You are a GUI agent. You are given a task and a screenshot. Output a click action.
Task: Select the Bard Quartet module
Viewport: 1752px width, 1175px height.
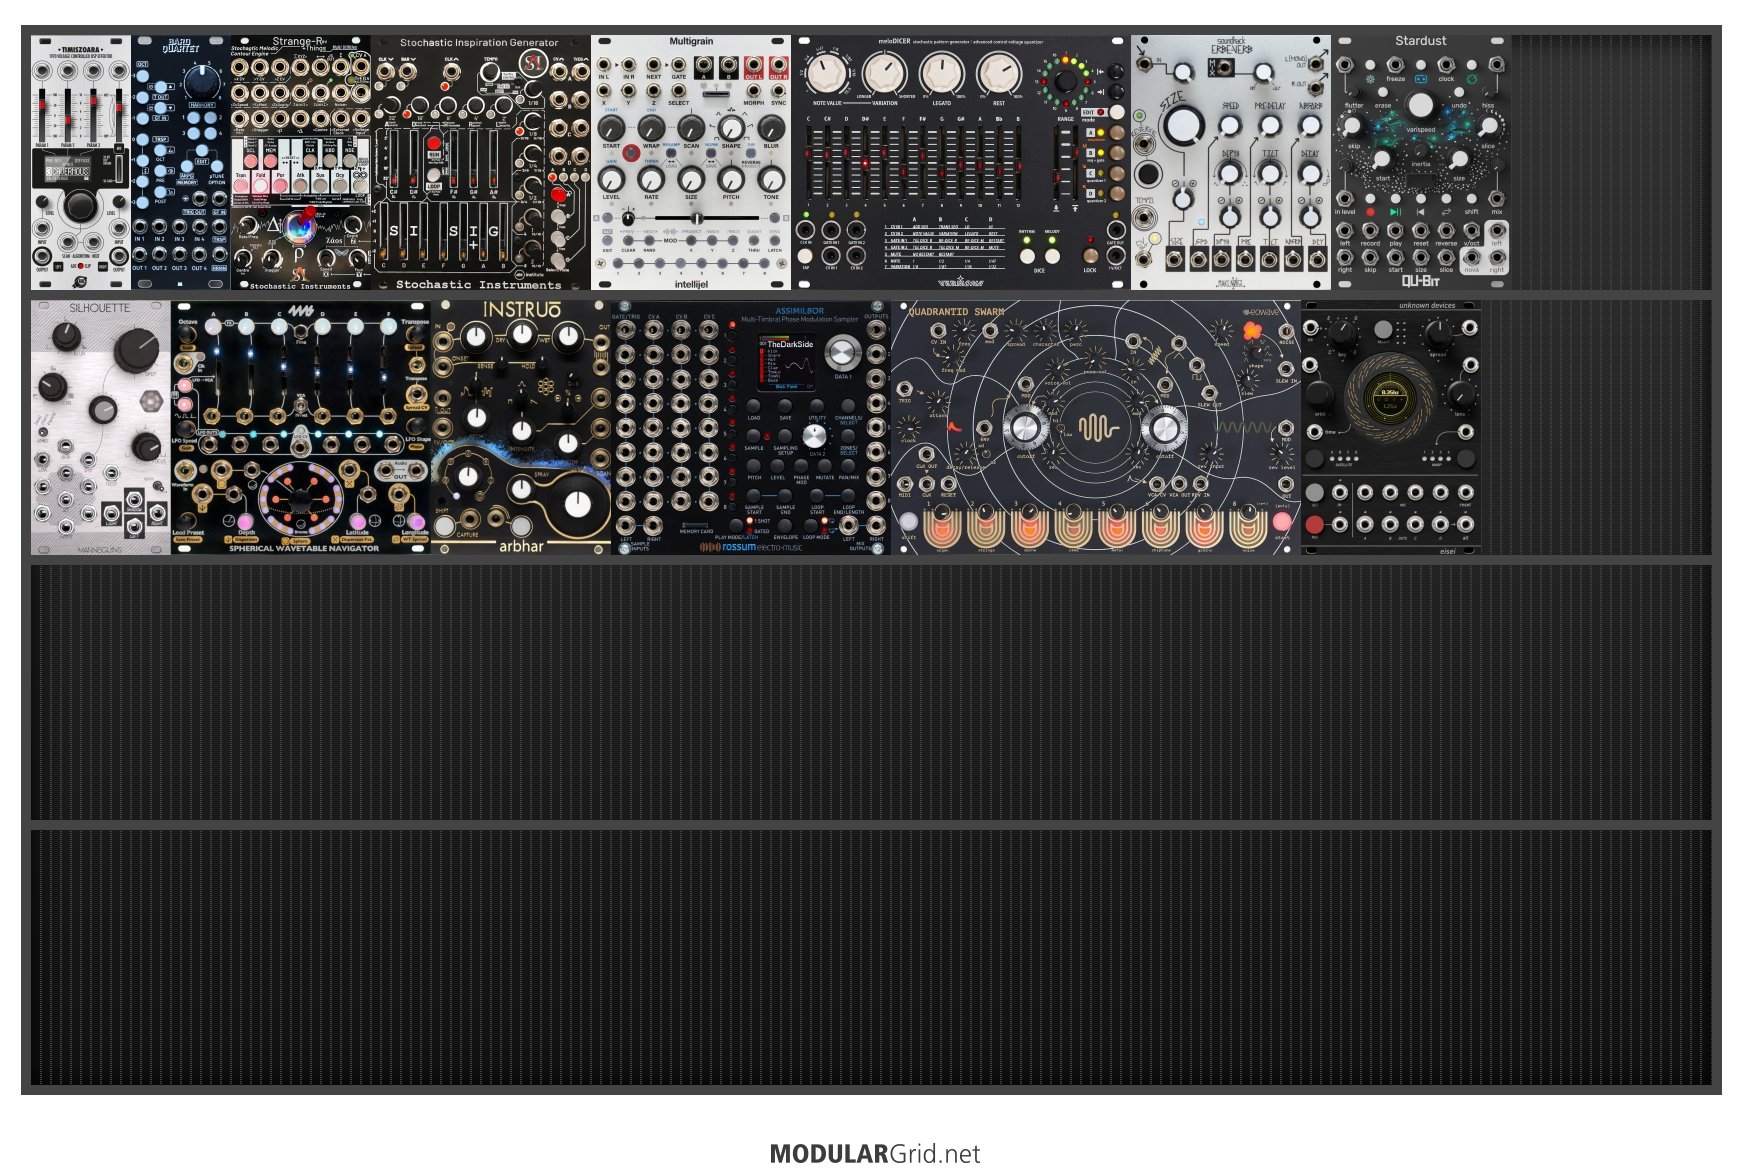click(181, 163)
